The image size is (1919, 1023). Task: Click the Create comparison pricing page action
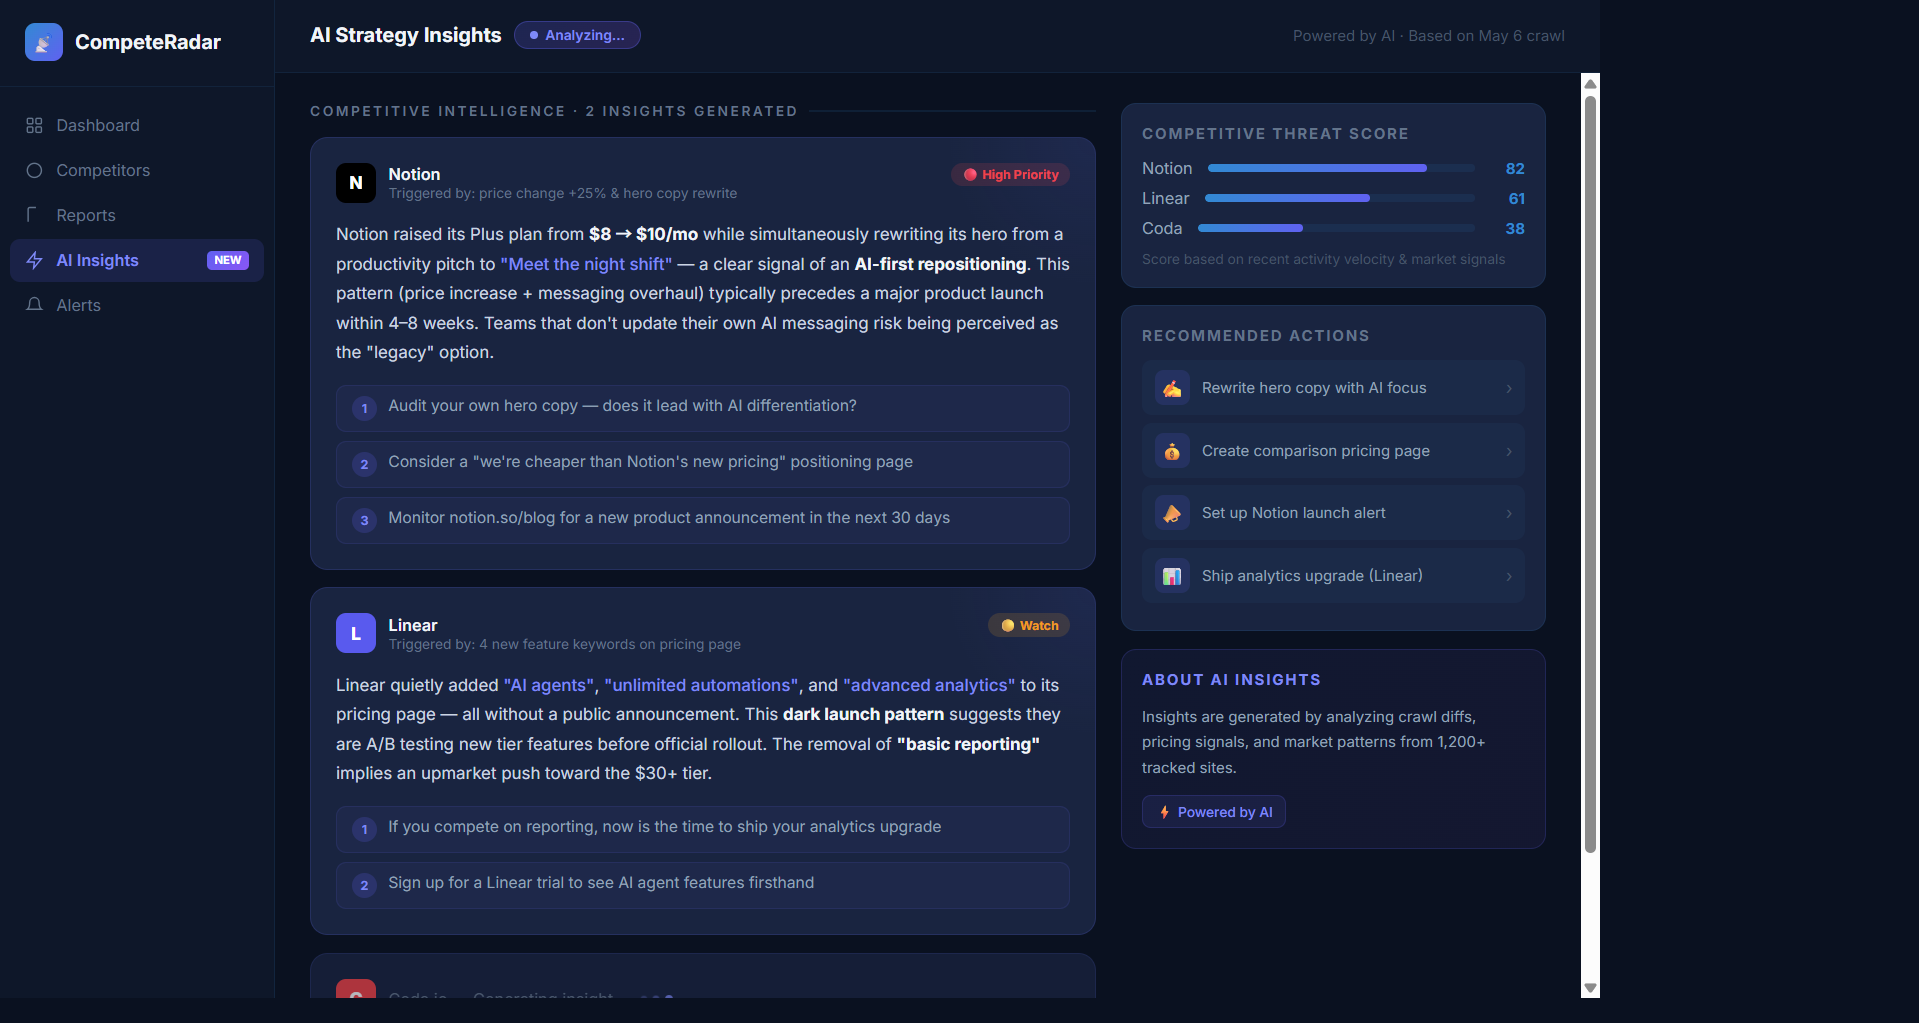pos(1333,451)
